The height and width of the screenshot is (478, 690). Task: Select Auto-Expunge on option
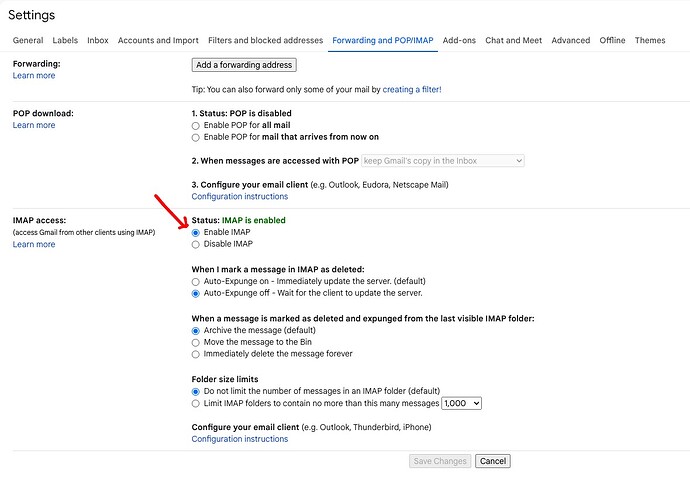196,281
